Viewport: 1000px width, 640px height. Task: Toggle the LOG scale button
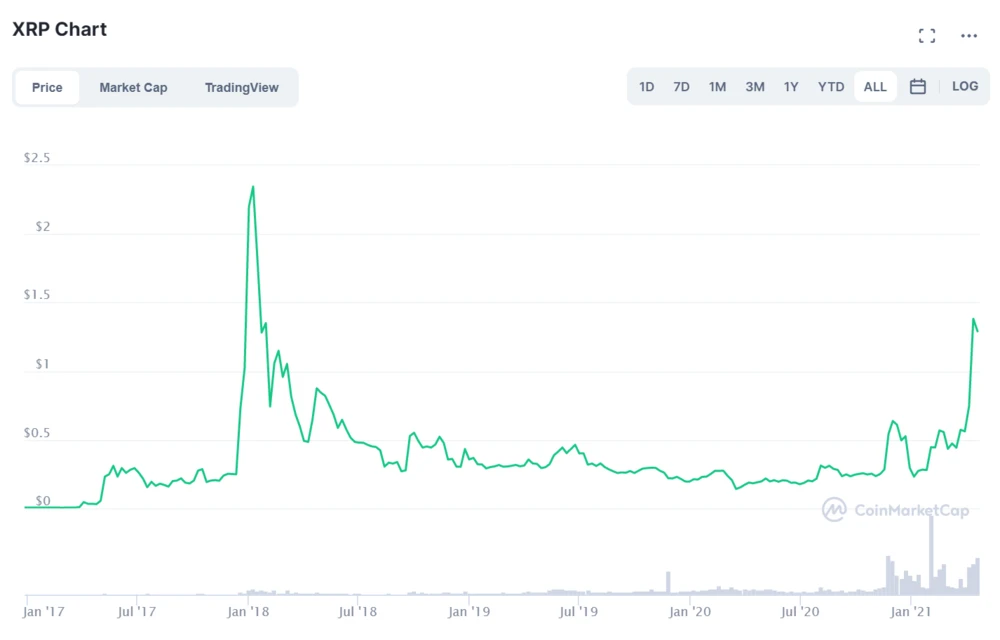[965, 87]
